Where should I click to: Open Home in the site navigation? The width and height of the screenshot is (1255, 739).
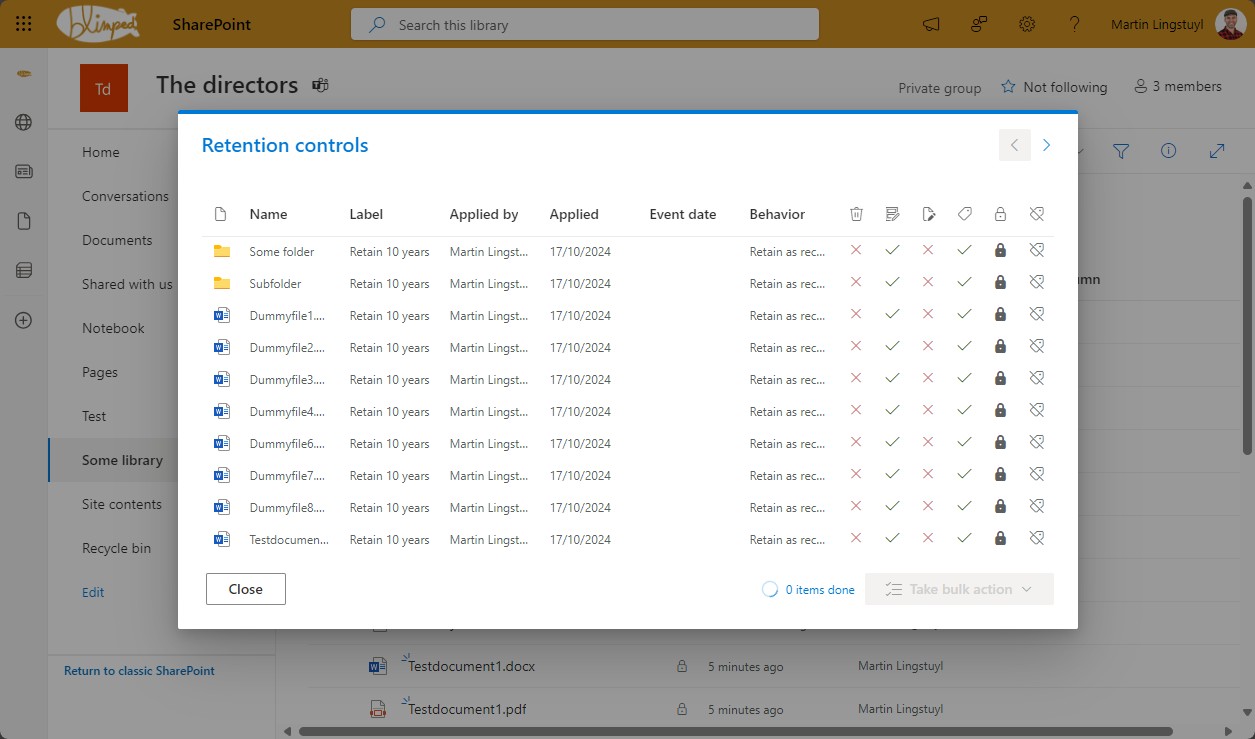point(101,152)
